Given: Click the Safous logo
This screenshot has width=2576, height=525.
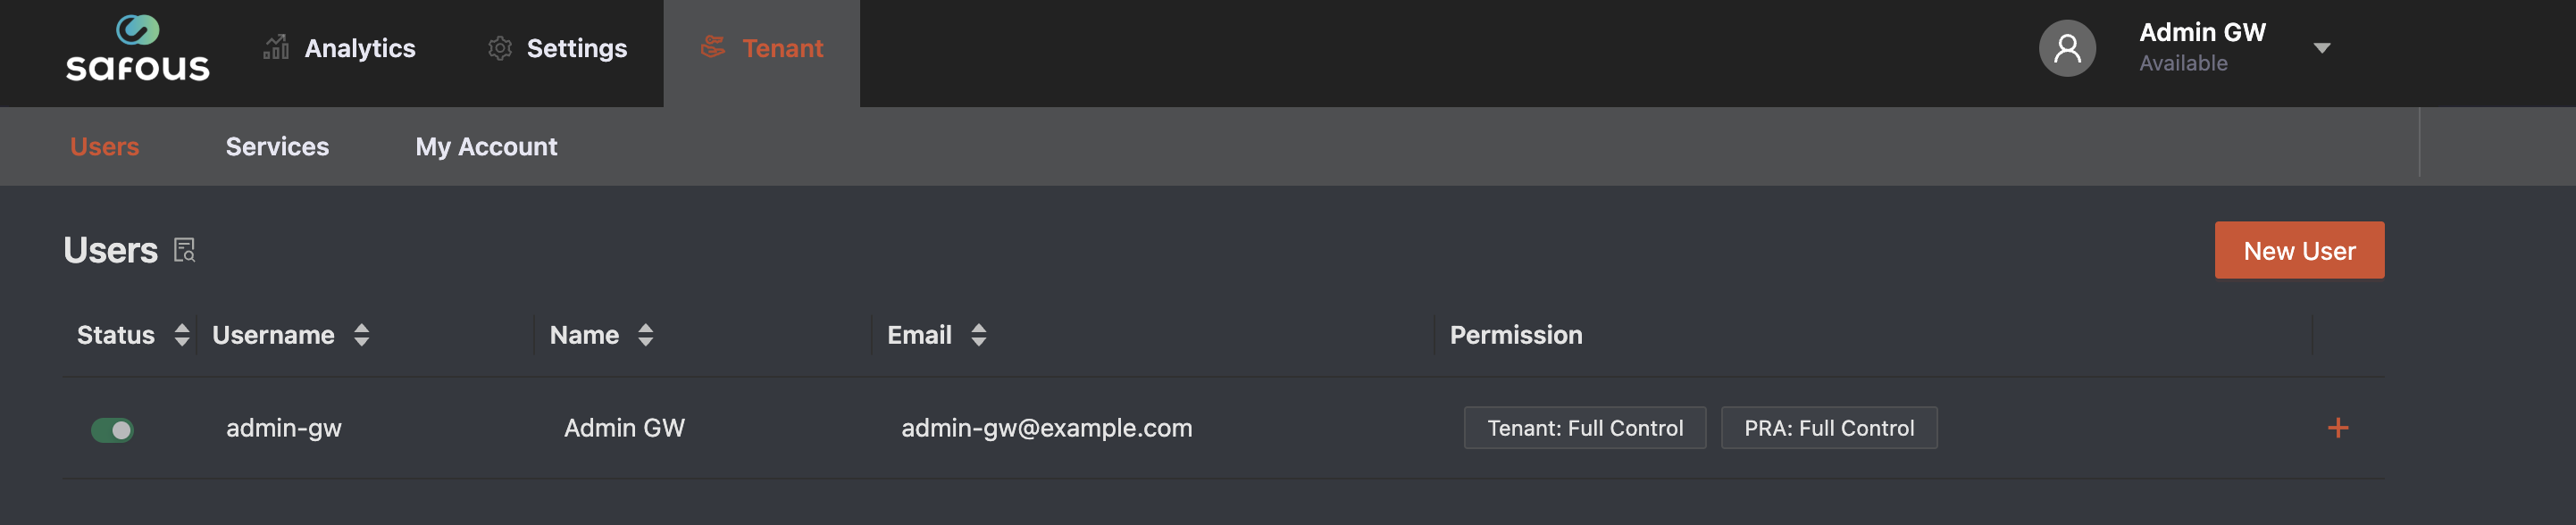Looking at the screenshot, I should (x=137, y=48).
